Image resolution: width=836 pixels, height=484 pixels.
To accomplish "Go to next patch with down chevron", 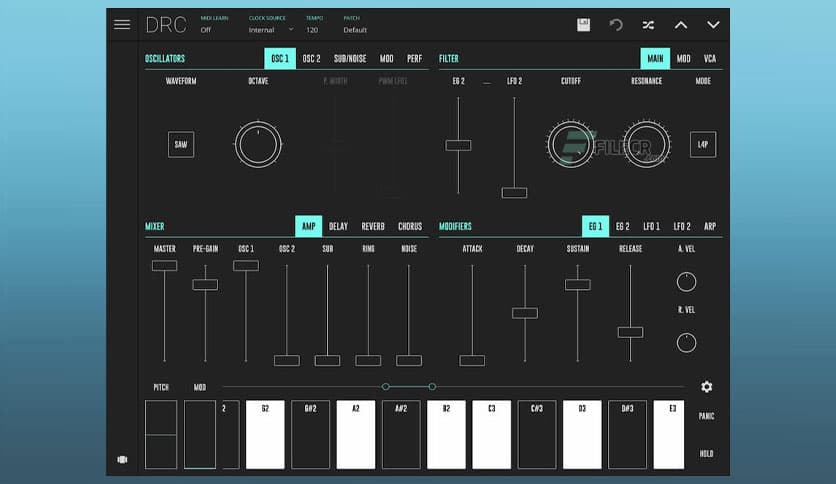I will tap(713, 25).
